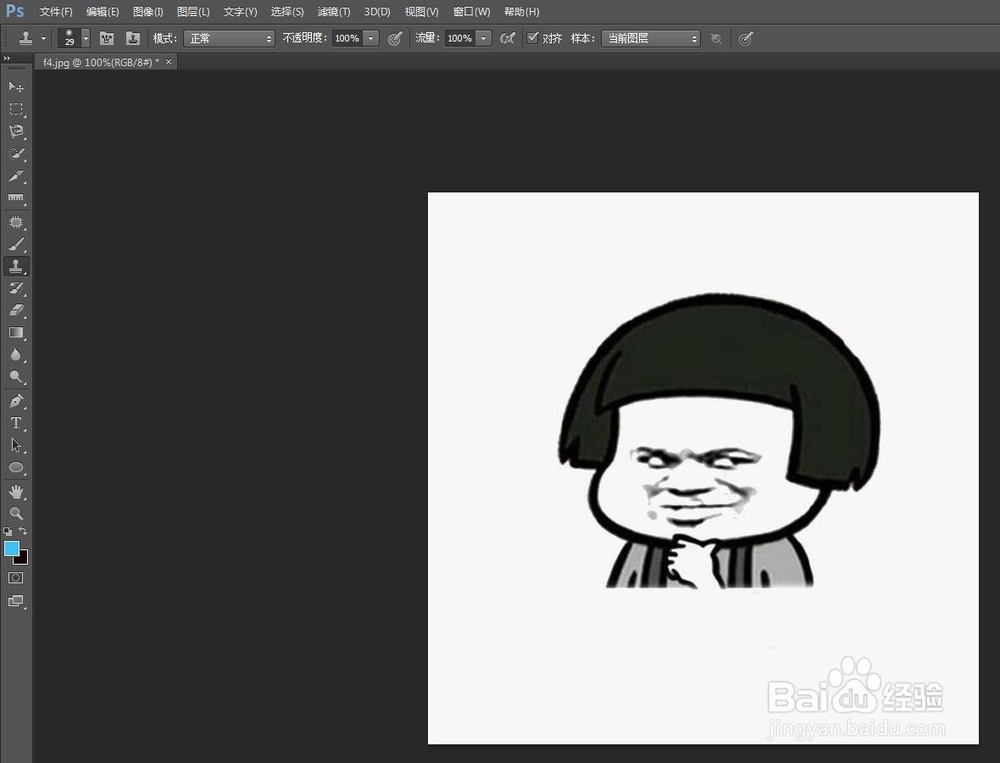Select the Rectangular Marquee tool
1000x763 pixels.
point(16,109)
